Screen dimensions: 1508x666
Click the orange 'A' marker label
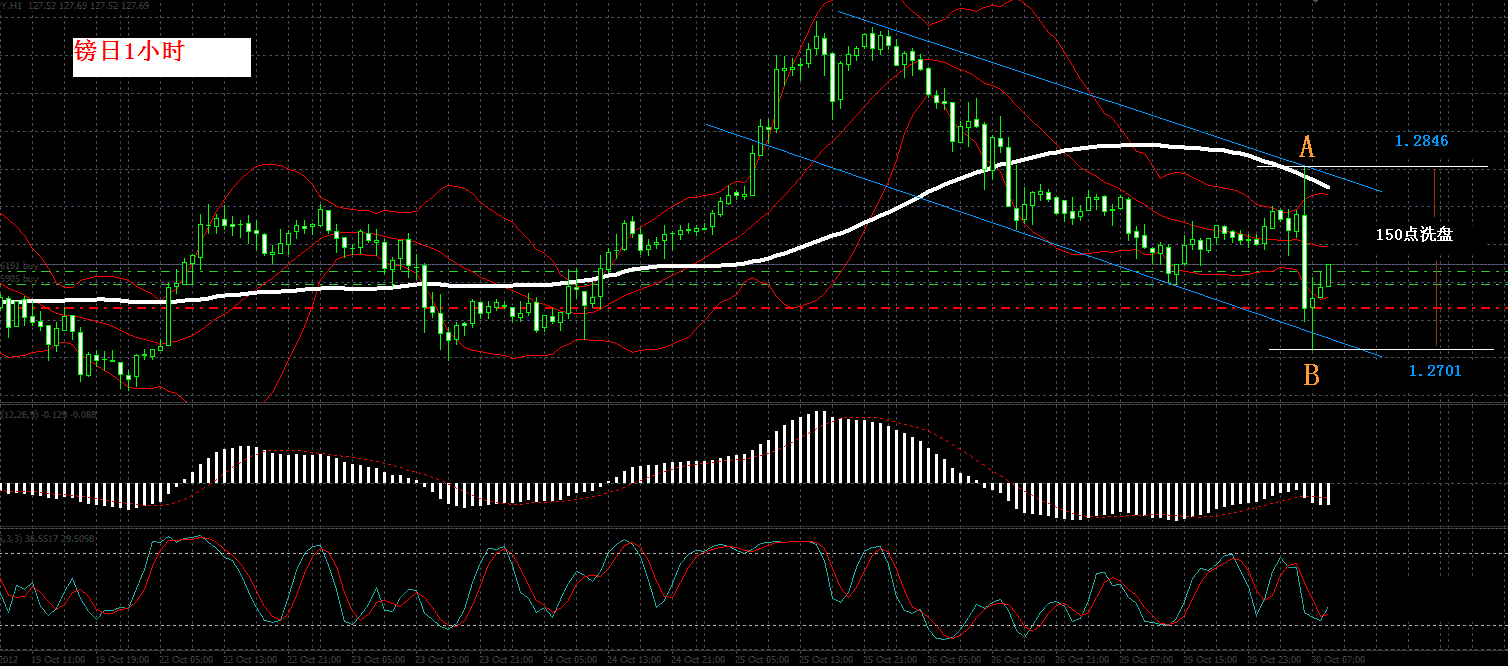click(1306, 148)
